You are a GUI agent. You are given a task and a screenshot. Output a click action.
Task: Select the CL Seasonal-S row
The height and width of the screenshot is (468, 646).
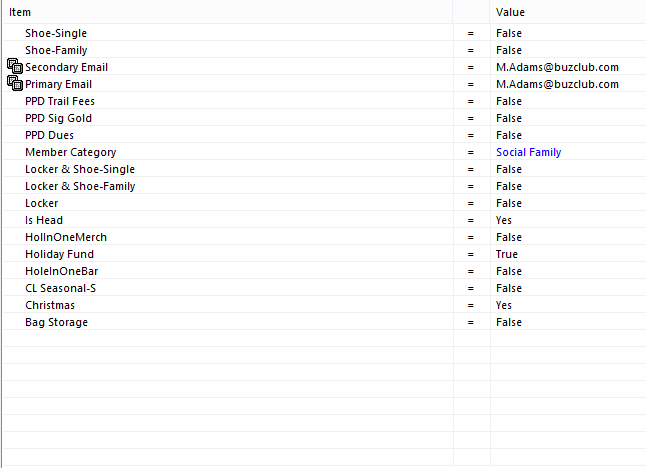coord(61,288)
